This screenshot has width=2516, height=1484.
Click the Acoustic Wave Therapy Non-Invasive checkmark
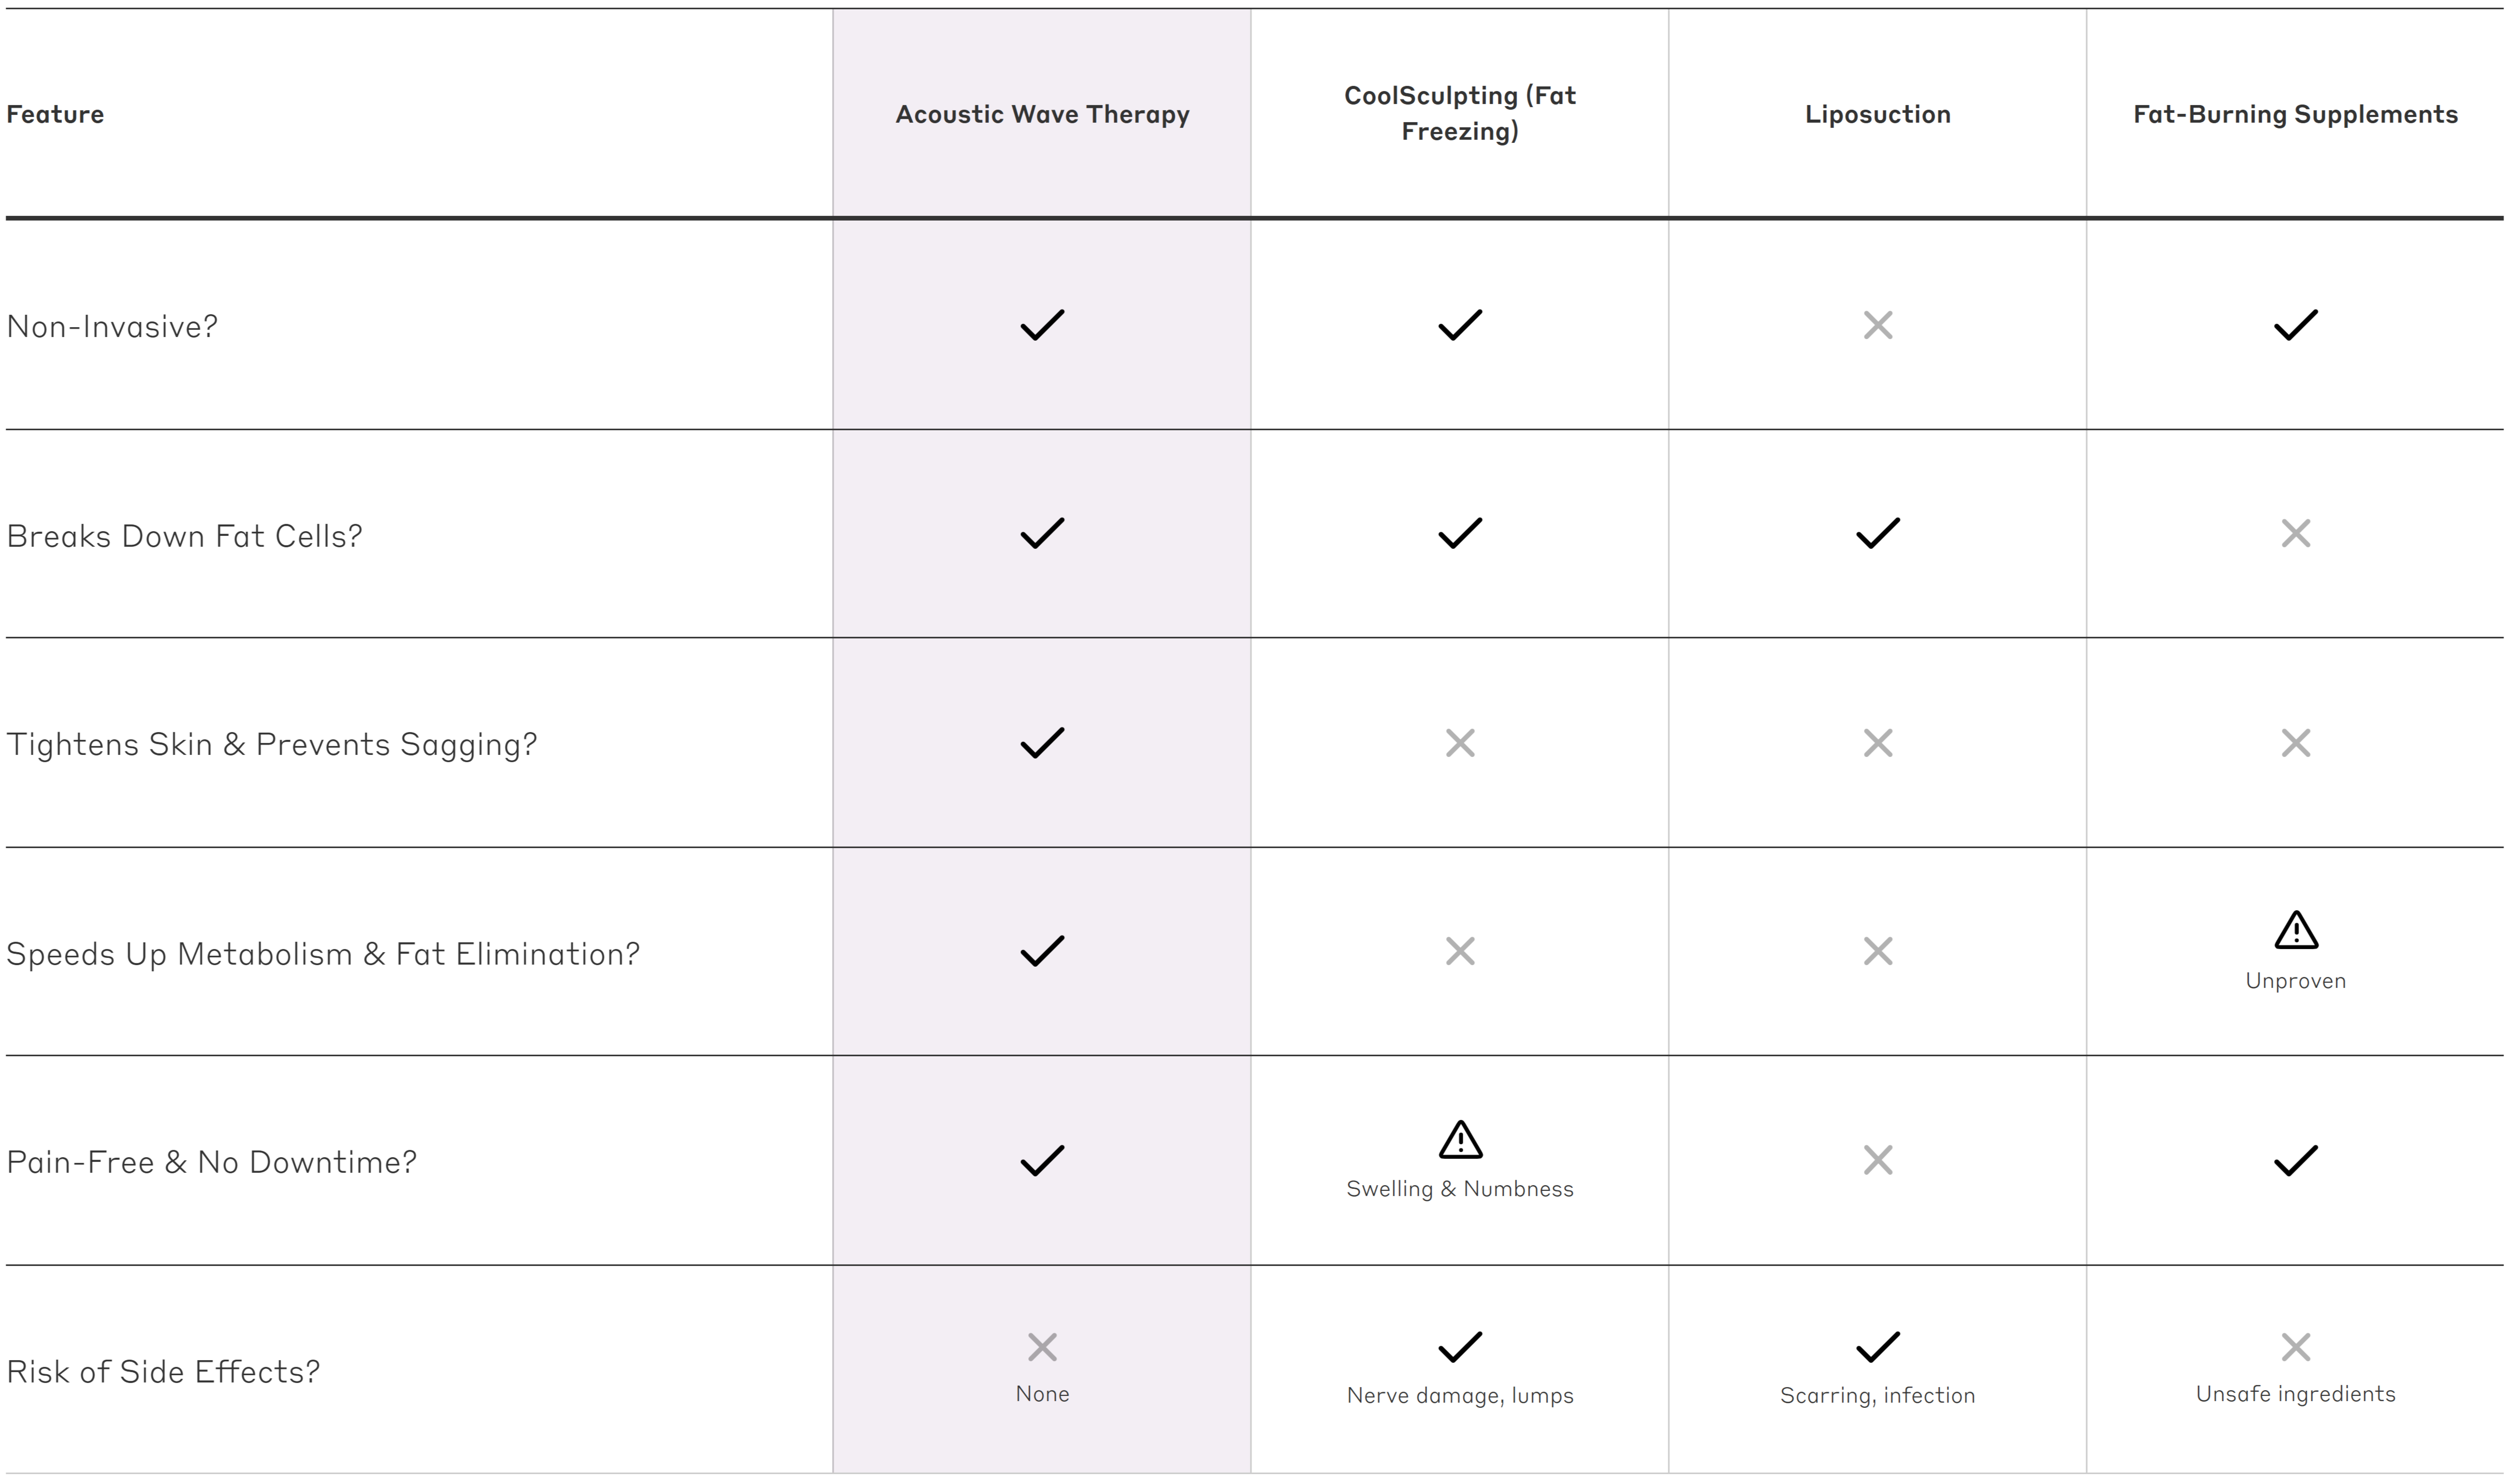1042,325
